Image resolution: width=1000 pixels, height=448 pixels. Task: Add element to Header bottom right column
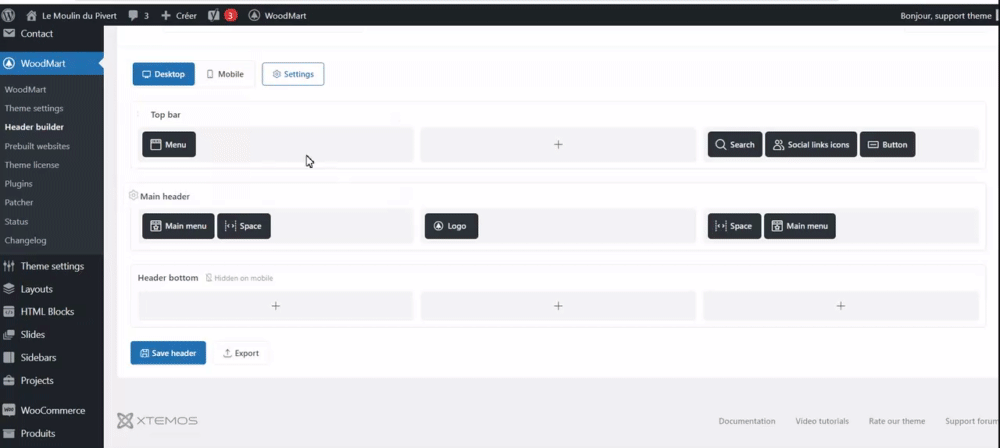coord(841,306)
